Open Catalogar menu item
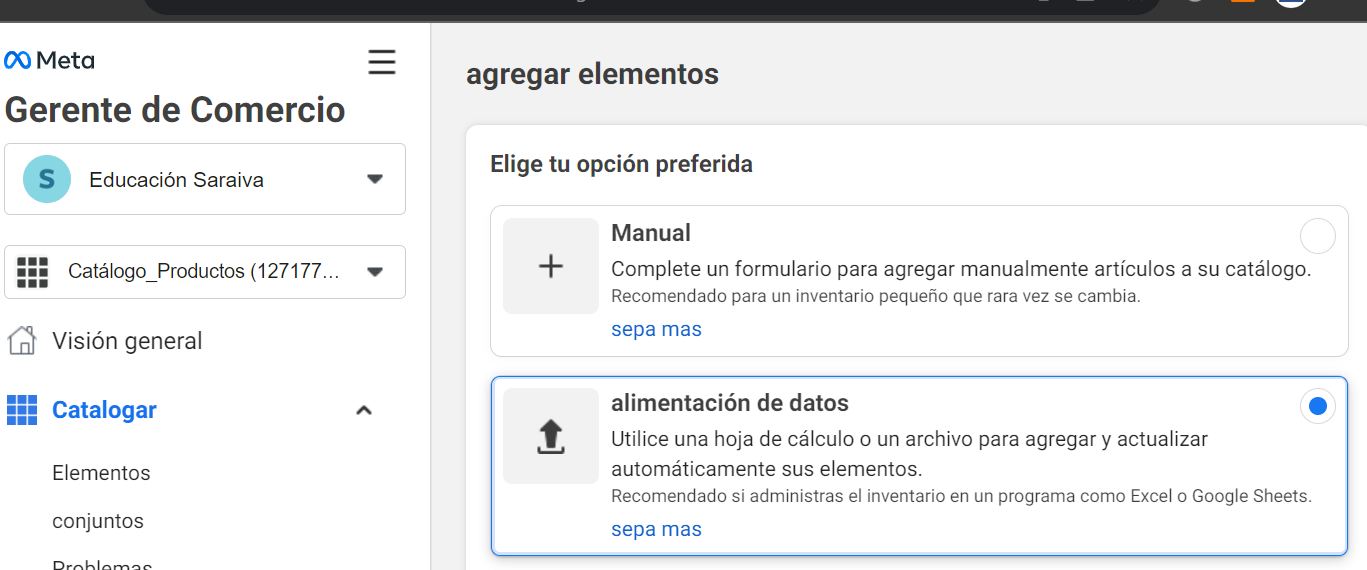Image resolution: width=1367 pixels, height=570 pixels. pyautogui.click(x=104, y=410)
